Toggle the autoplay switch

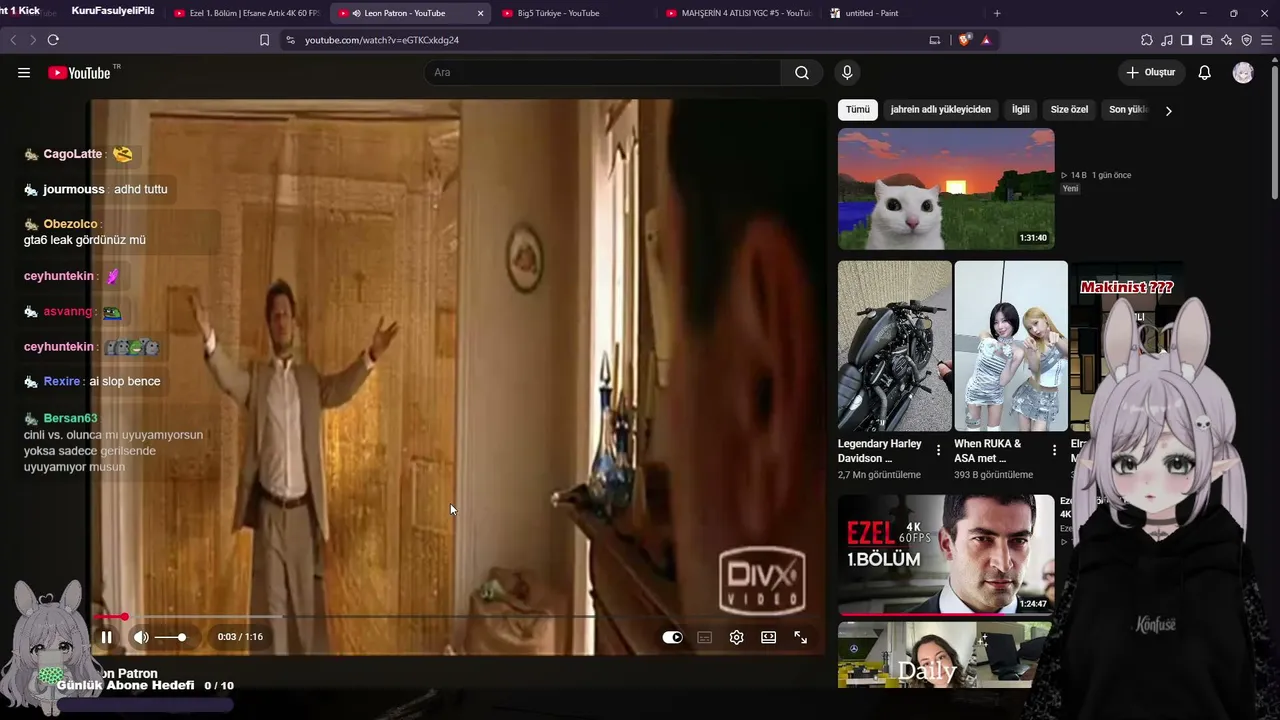tap(672, 637)
